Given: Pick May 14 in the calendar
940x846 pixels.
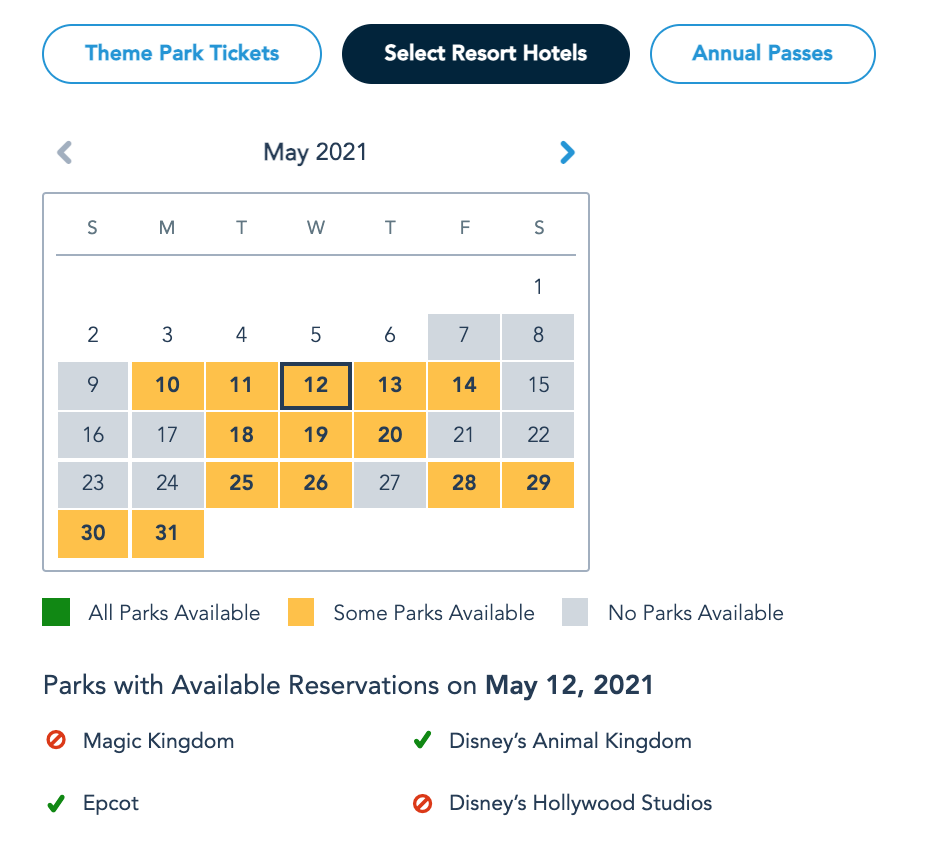Looking at the screenshot, I should (464, 386).
